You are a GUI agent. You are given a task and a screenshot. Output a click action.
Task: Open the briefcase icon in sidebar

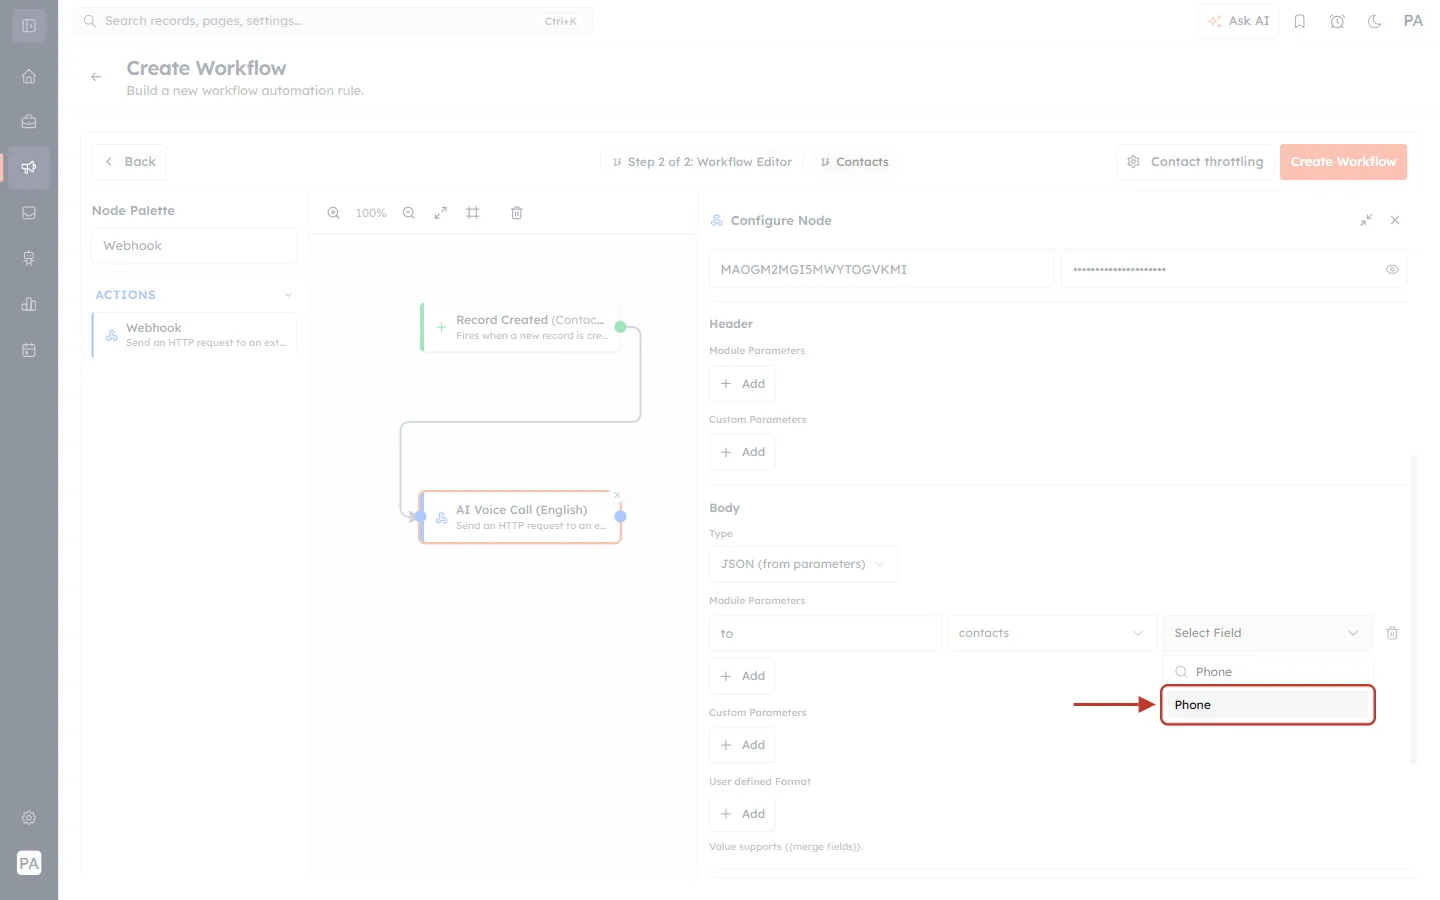click(29, 122)
